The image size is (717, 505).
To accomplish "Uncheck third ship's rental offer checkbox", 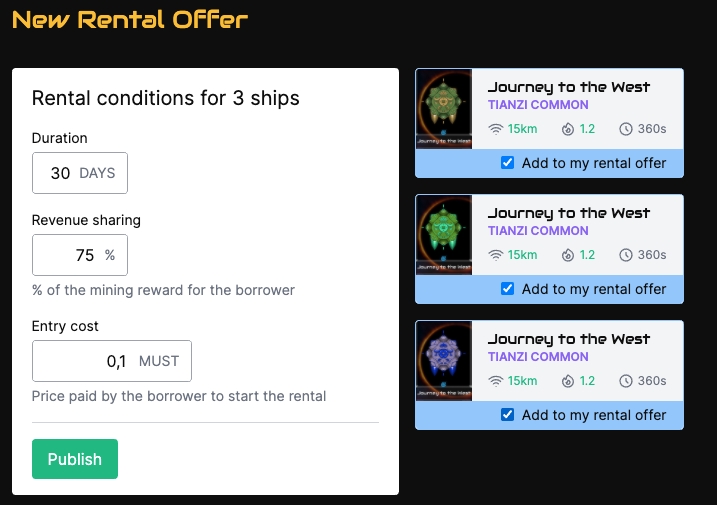I will pyautogui.click(x=508, y=415).
